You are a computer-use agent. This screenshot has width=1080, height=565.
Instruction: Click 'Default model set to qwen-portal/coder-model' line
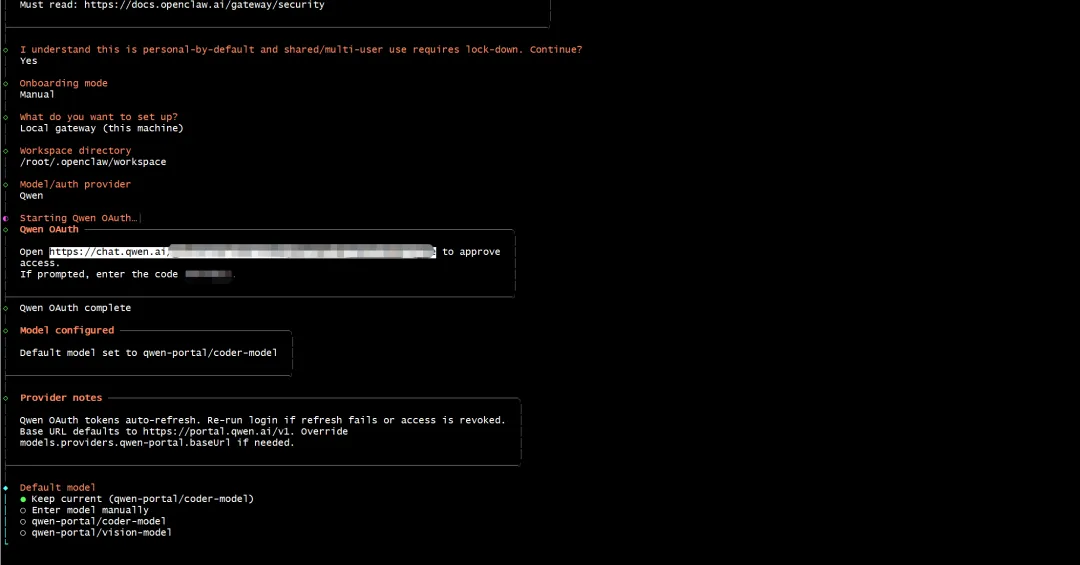(148, 353)
